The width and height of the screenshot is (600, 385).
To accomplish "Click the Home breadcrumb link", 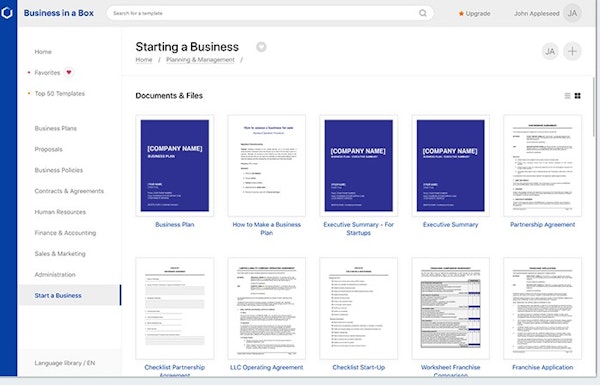I will pos(144,60).
